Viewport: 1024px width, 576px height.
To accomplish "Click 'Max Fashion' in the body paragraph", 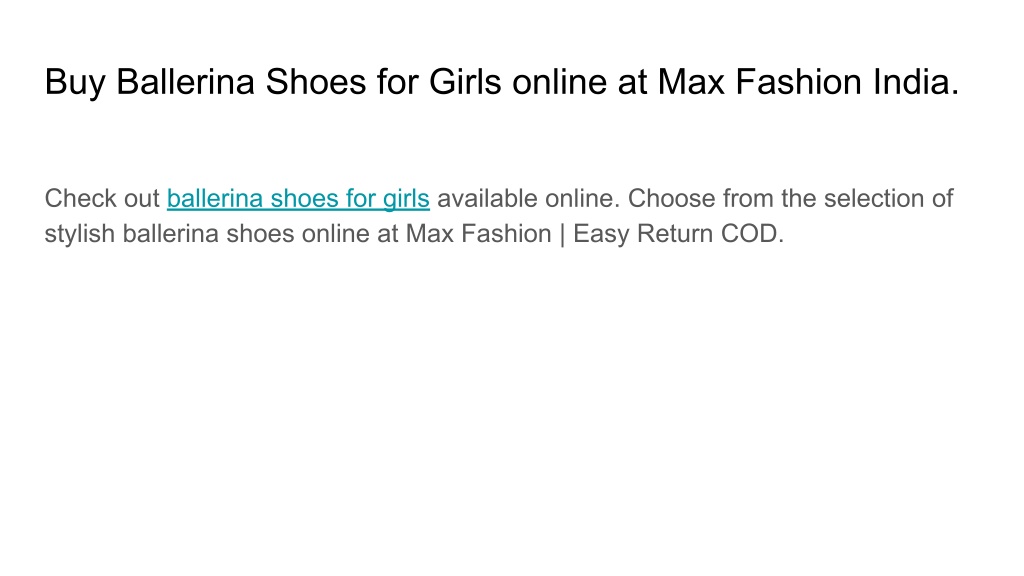I will click(x=479, y=234).
